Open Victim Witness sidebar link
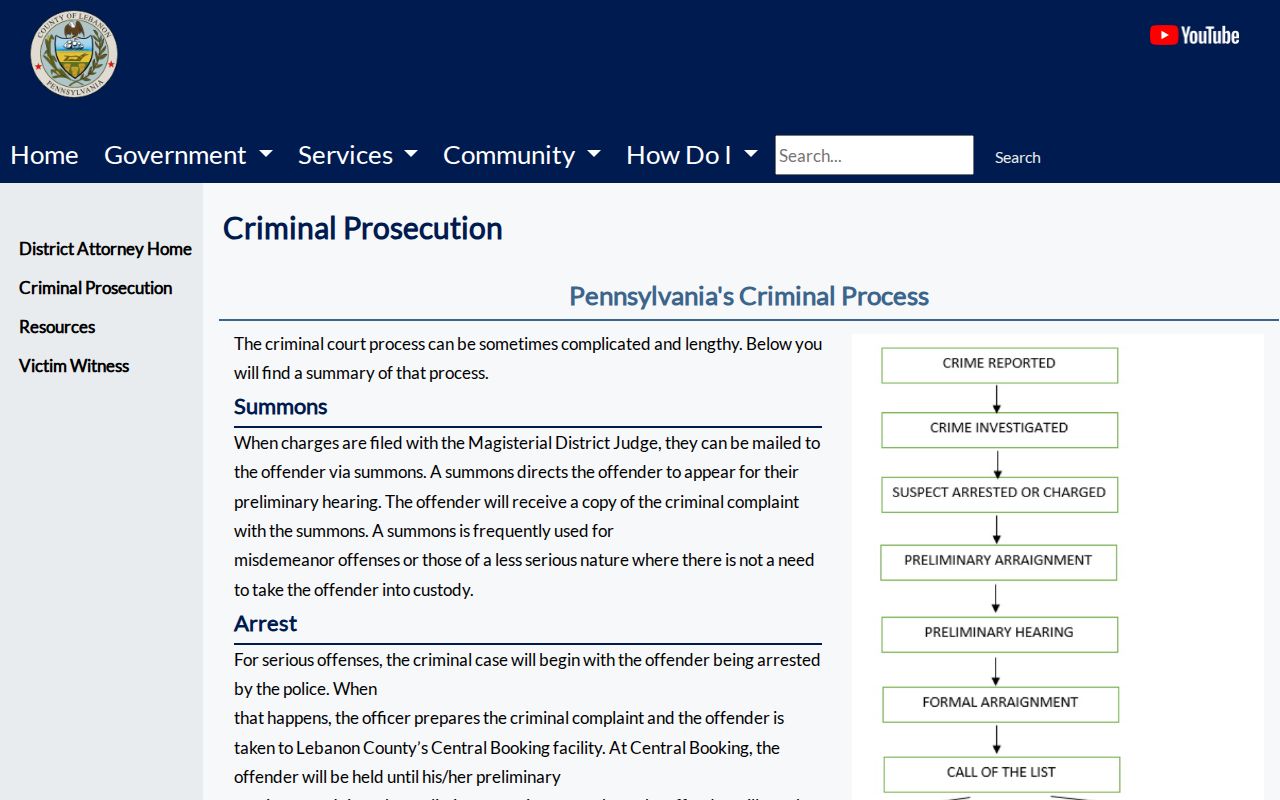 coord(74,366)
